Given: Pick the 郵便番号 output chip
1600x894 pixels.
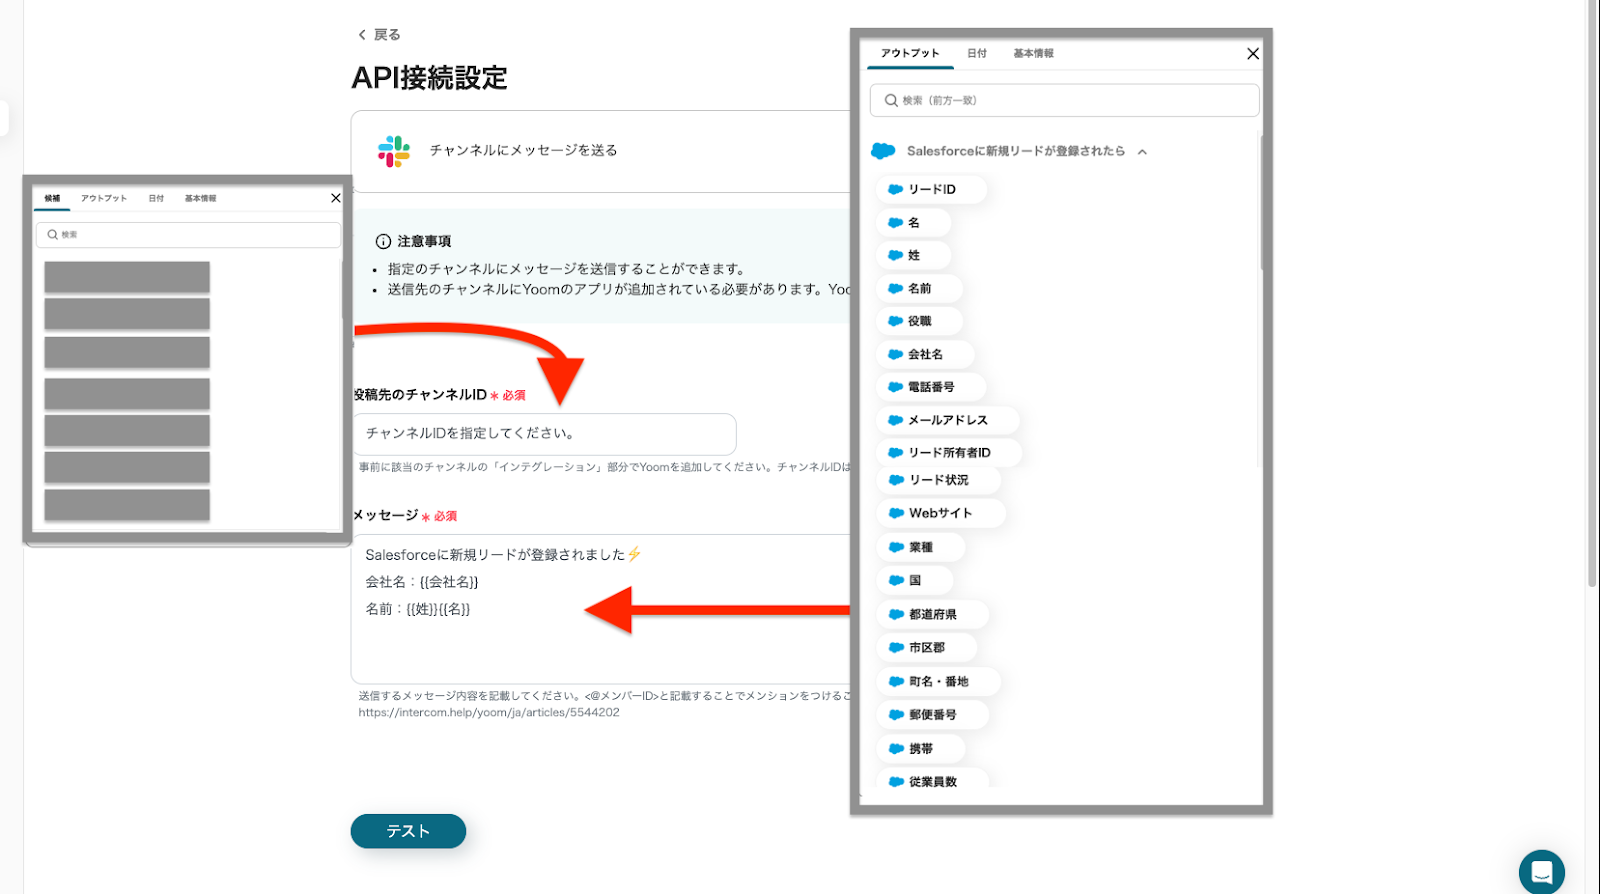Looking at the screenshot, I should 932,715.
